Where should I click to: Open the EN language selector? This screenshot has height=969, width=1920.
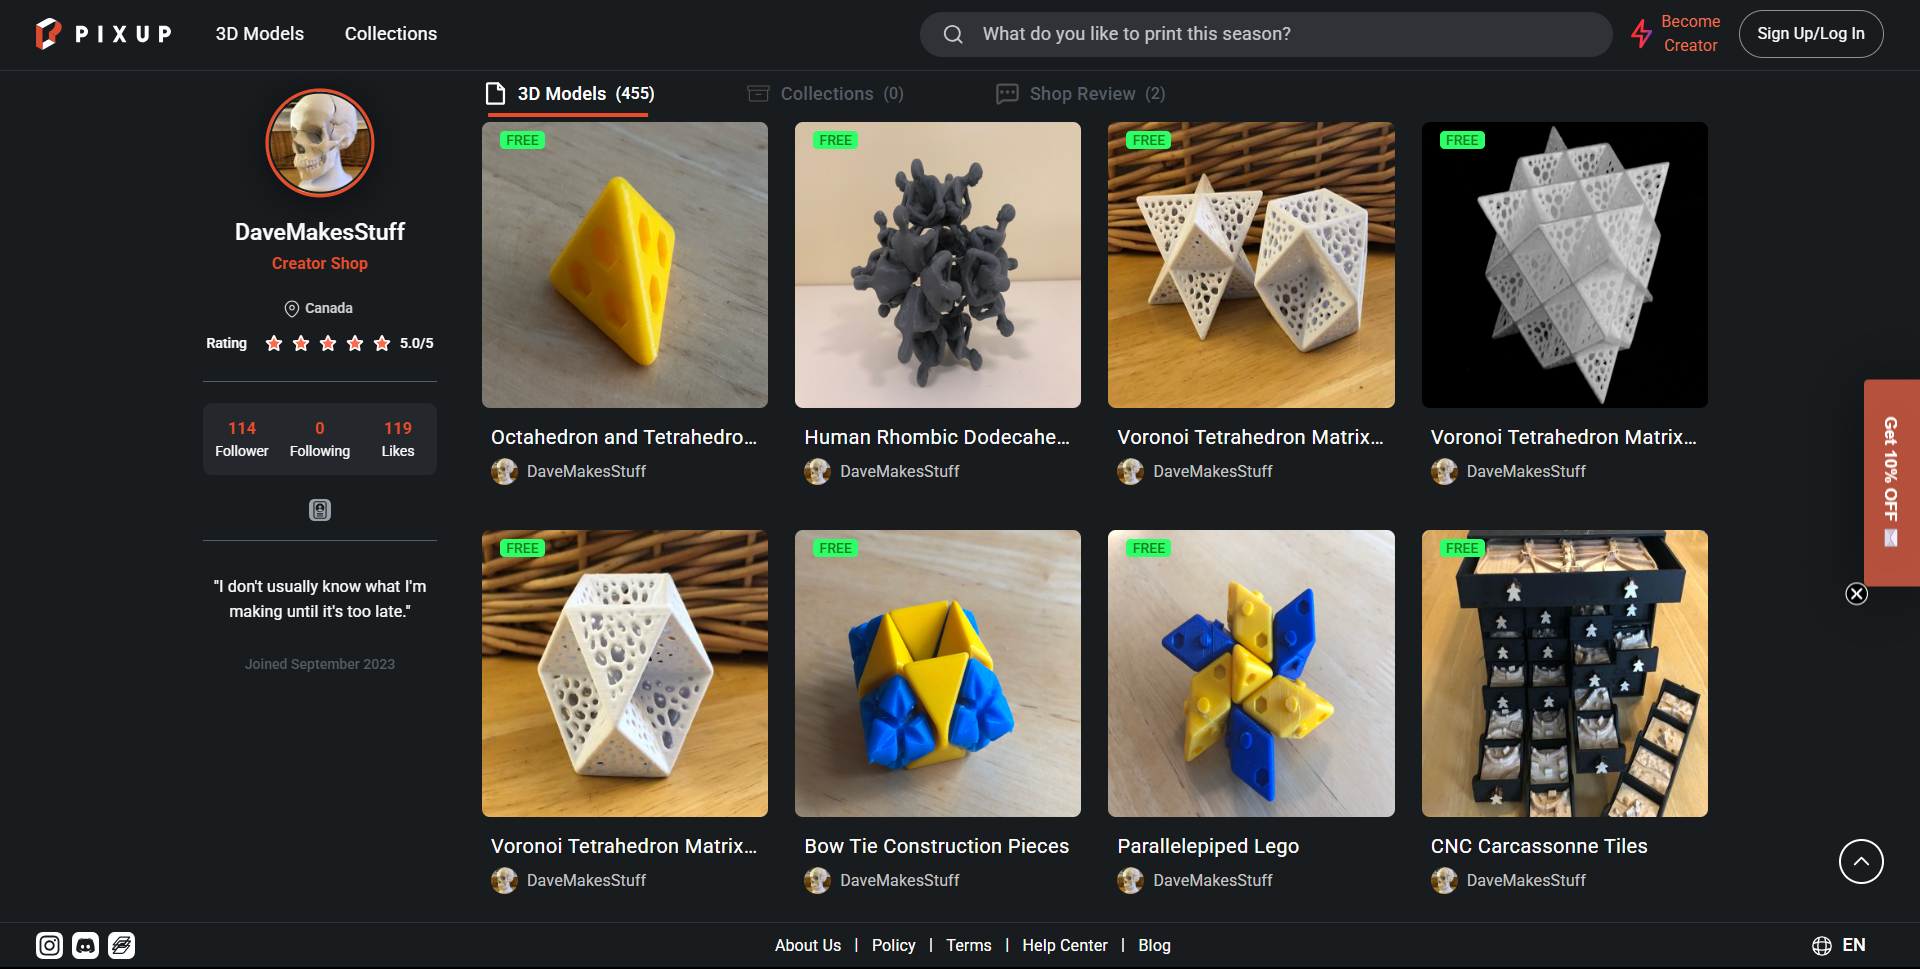pyautogui.click(x=1855, y=945)
